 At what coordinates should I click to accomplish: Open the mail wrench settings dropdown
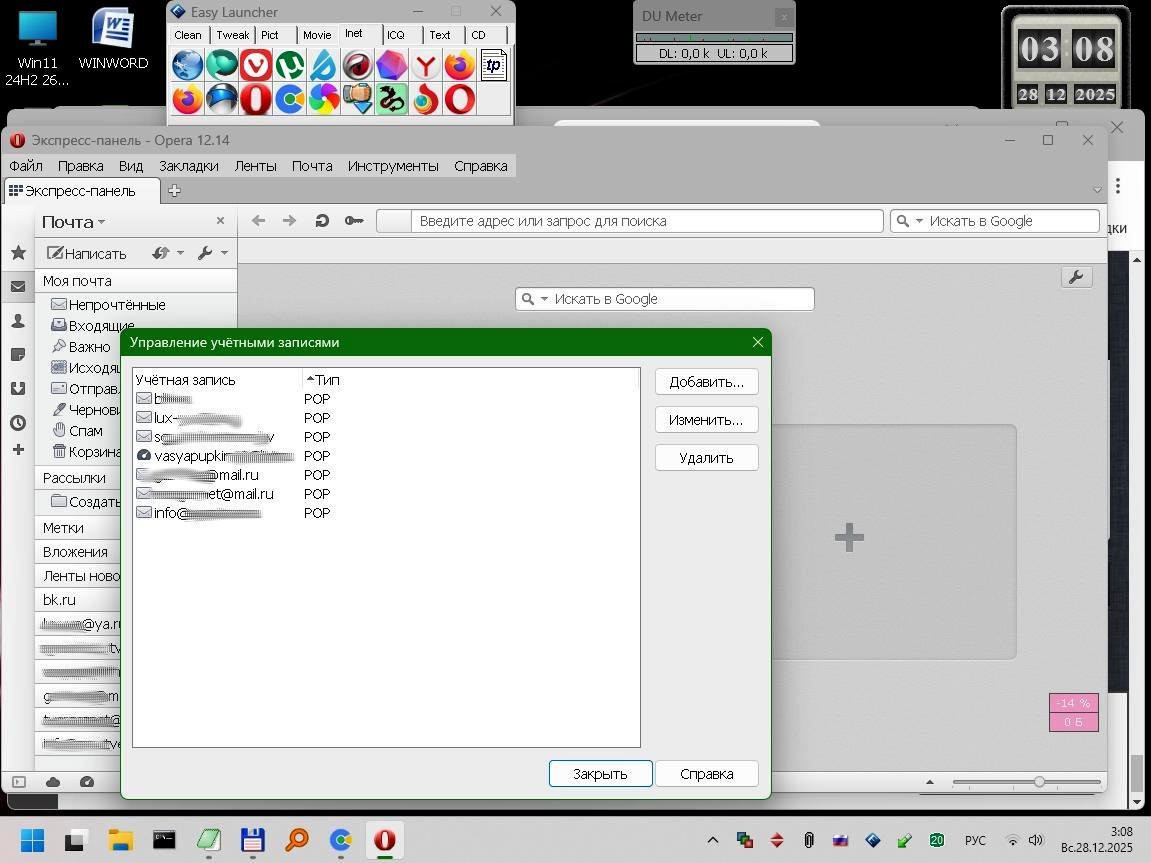pos(213,253)
